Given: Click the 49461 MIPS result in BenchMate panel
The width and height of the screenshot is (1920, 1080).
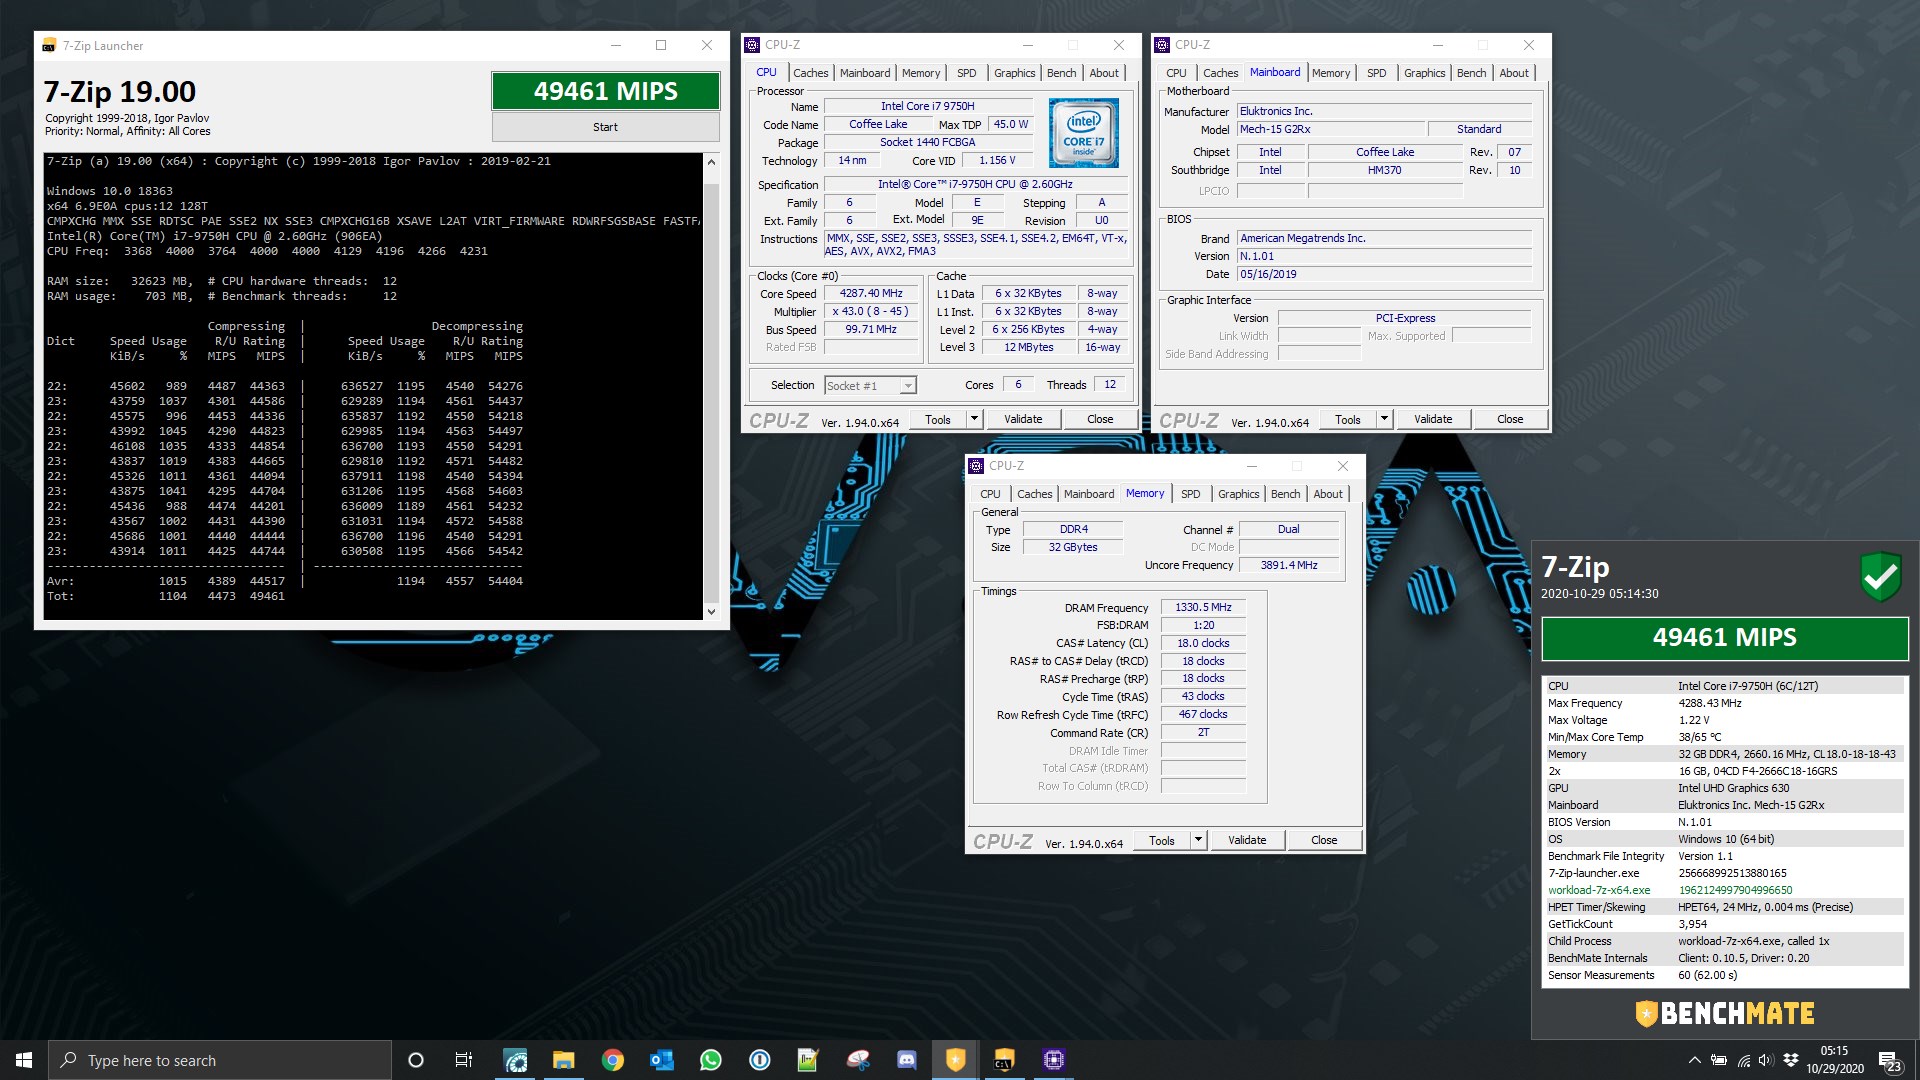Looking at the screenshot, I should click(x=1725, y=638).
